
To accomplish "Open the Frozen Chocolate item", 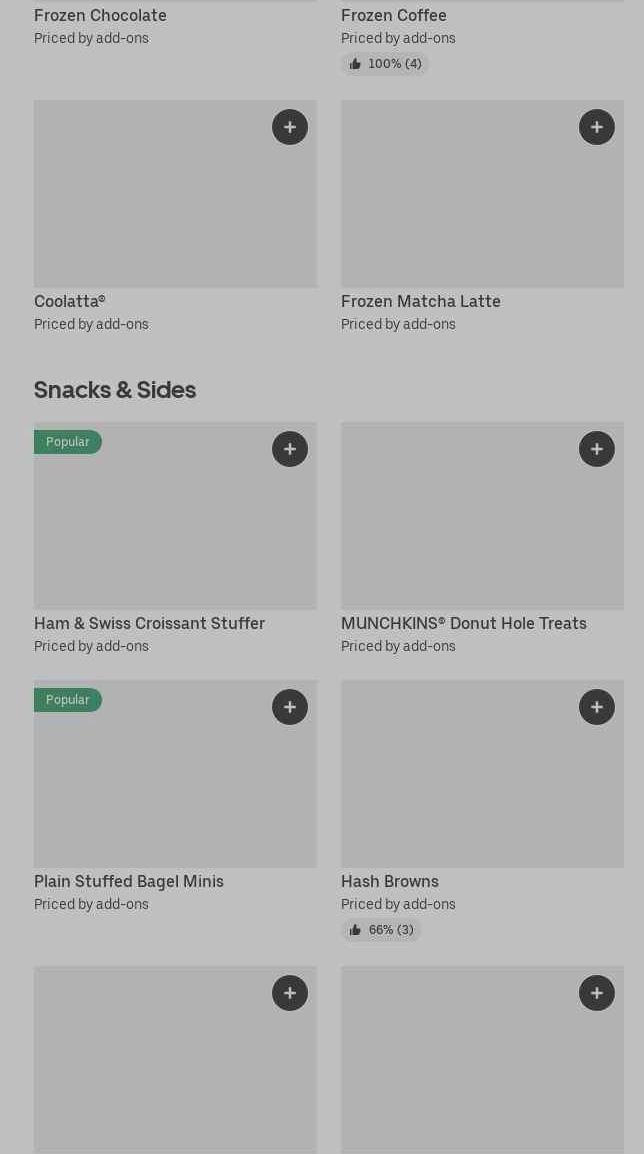I will coord(100,15).
